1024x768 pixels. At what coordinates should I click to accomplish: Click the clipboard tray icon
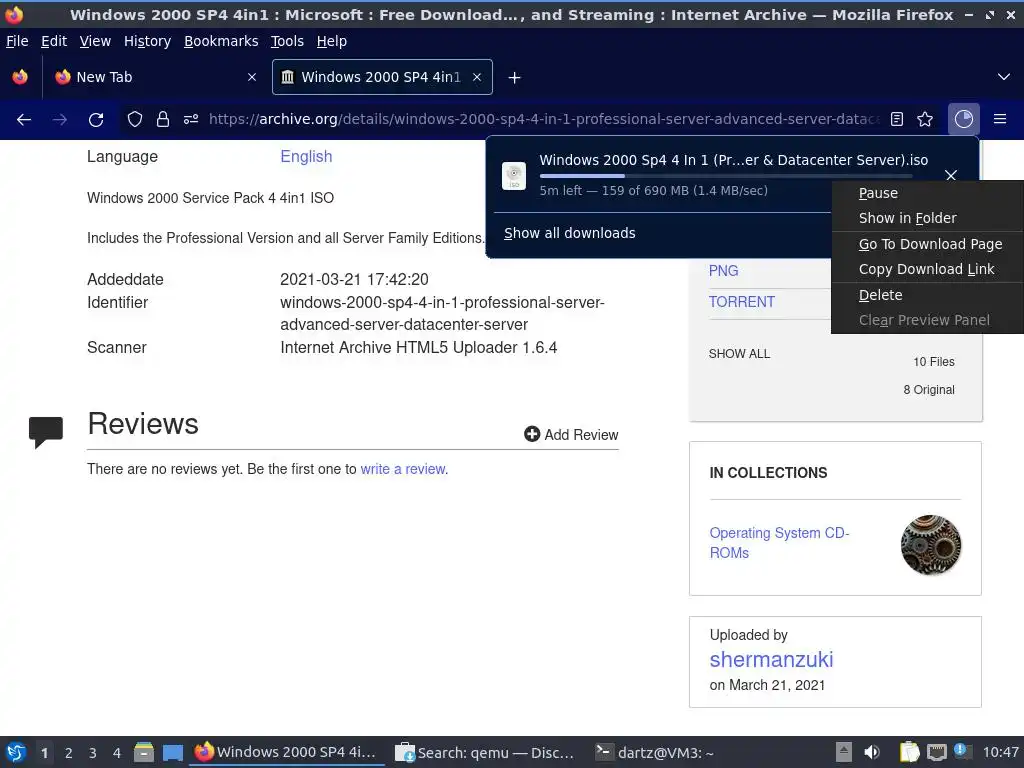click(908, 752)
